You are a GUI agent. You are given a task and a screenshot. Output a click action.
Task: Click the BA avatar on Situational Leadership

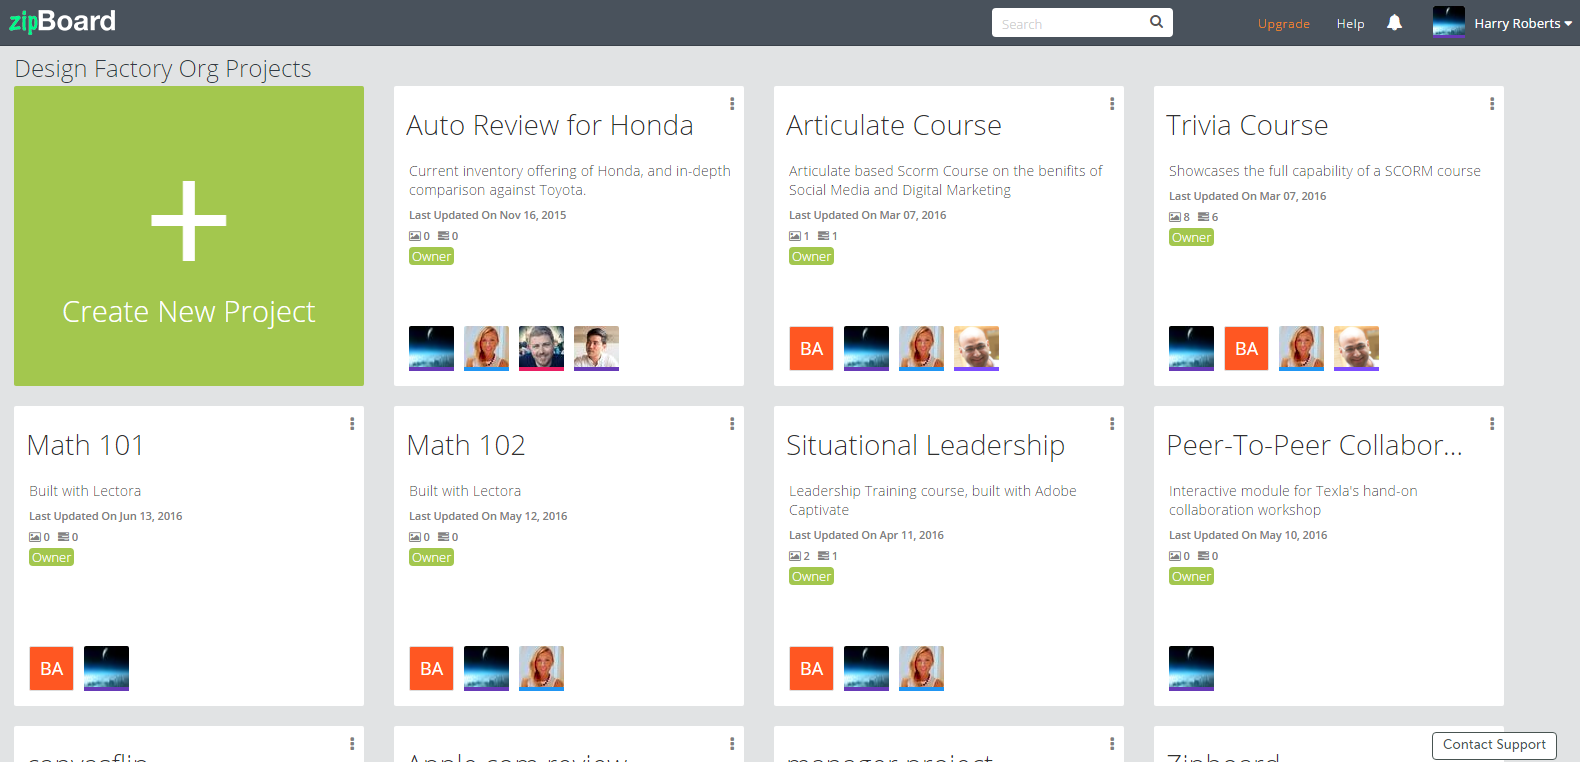(x=811, y=668)
